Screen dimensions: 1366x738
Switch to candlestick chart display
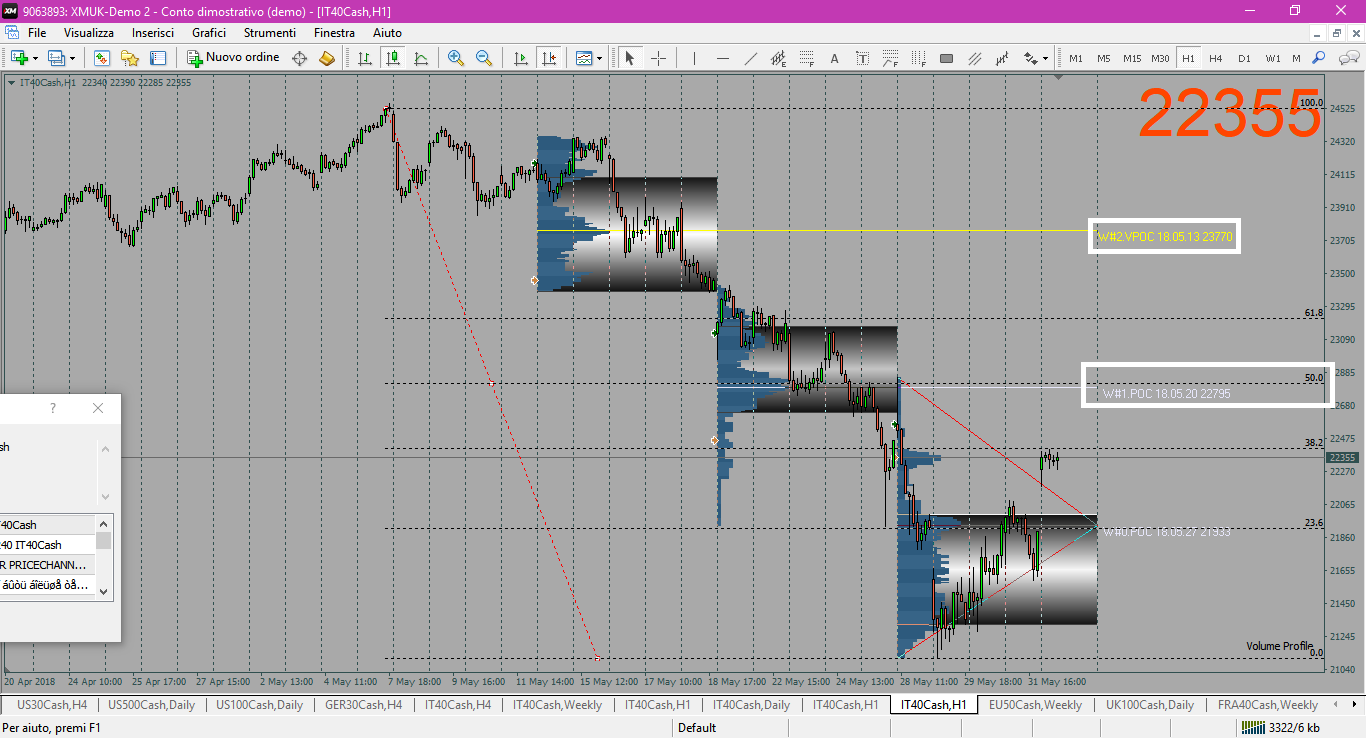393,58
